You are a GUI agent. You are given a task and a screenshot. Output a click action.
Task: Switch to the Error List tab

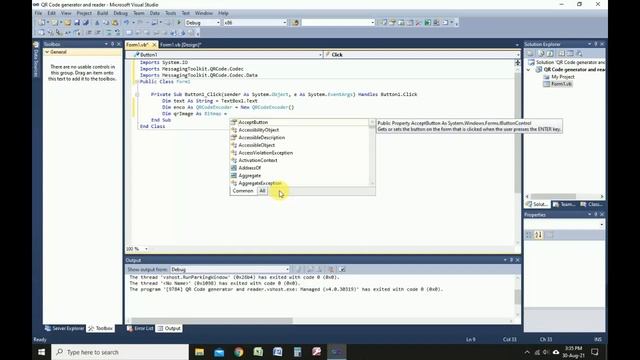[140, 329]
